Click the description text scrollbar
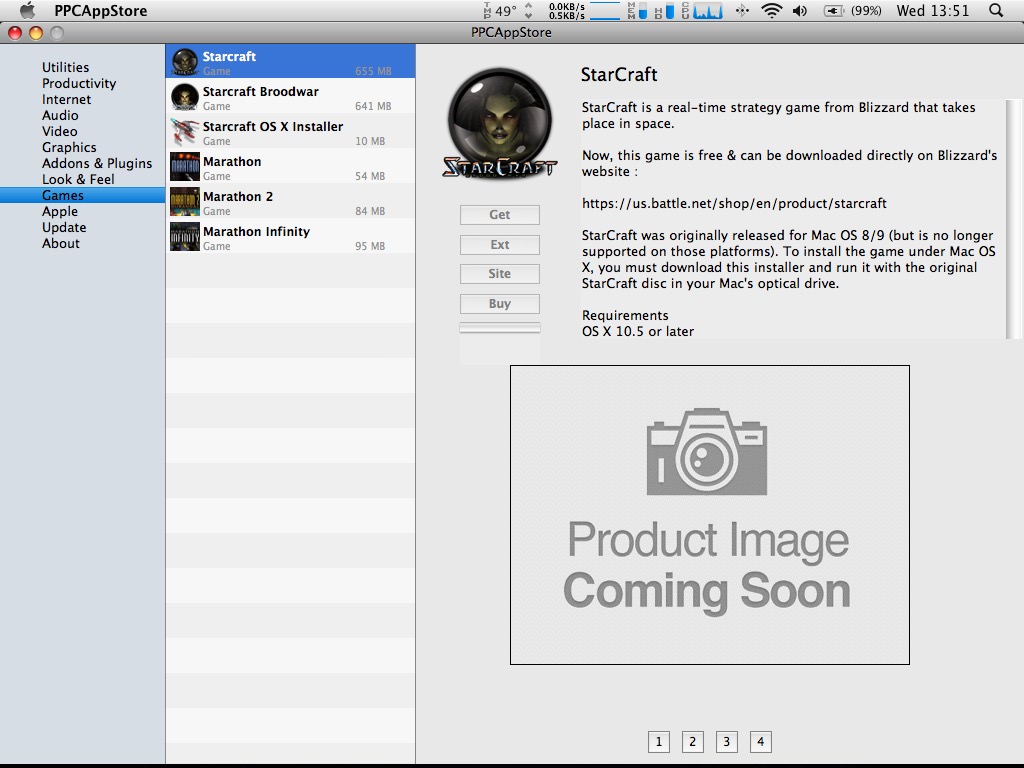 click(x=1013, y=219)
